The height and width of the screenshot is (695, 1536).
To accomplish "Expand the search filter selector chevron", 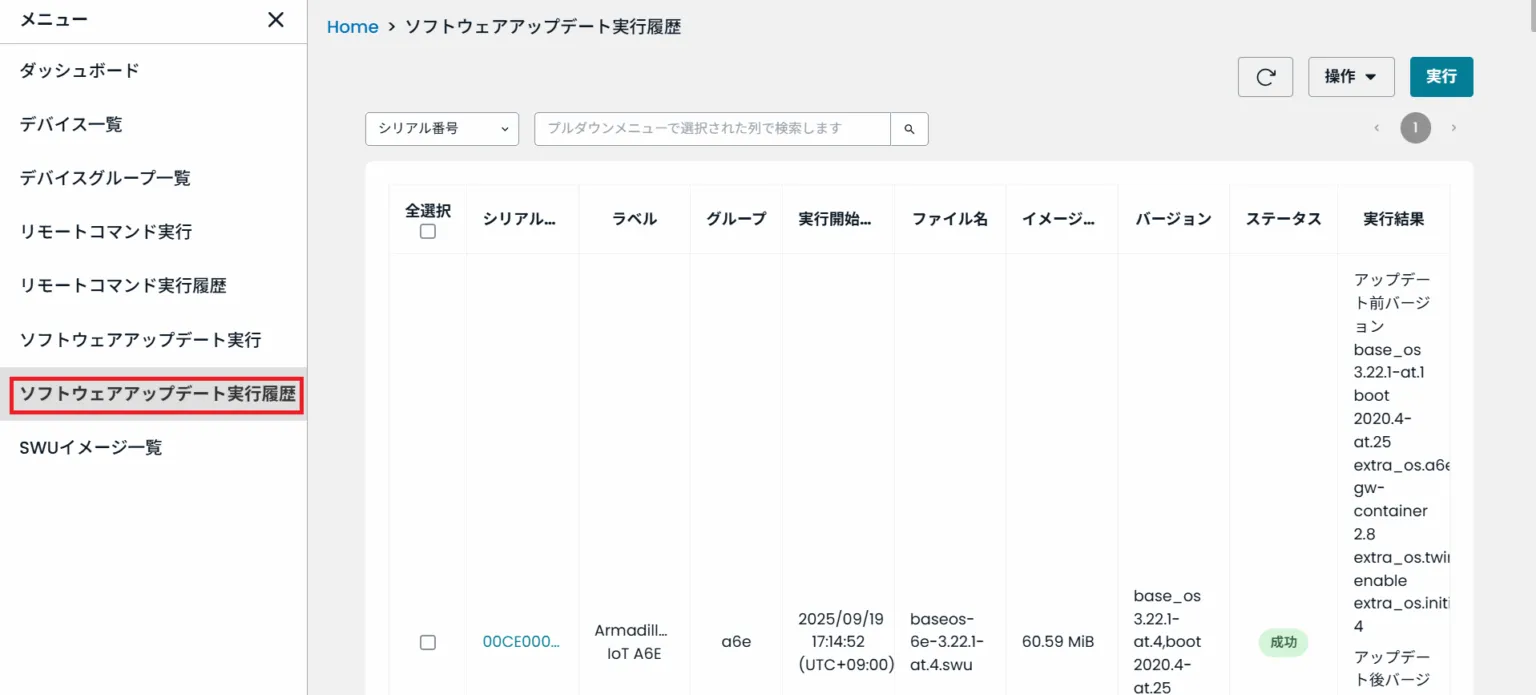I will click(x=505, y=128).
